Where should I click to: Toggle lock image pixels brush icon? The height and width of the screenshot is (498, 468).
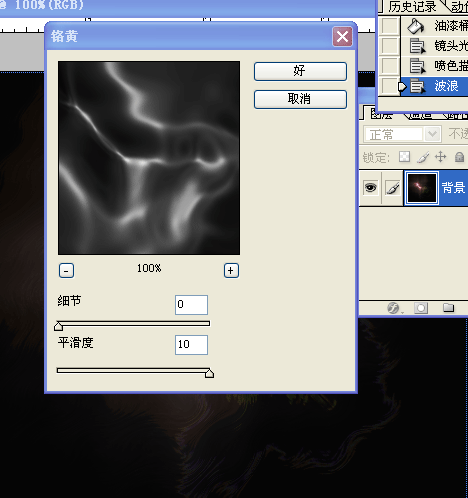423,157
